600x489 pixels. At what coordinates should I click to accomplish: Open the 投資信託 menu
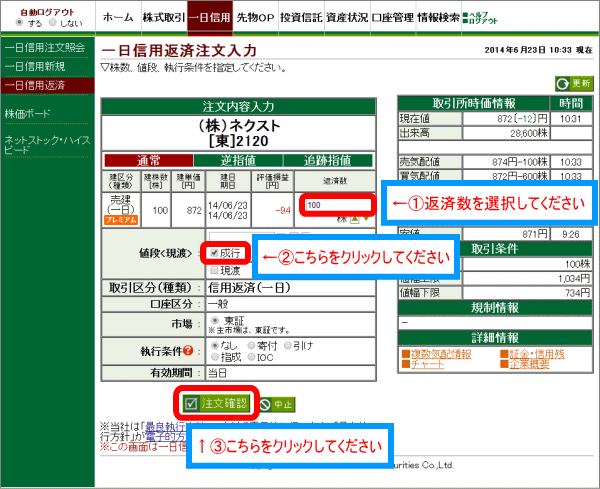tap(301, 18)
